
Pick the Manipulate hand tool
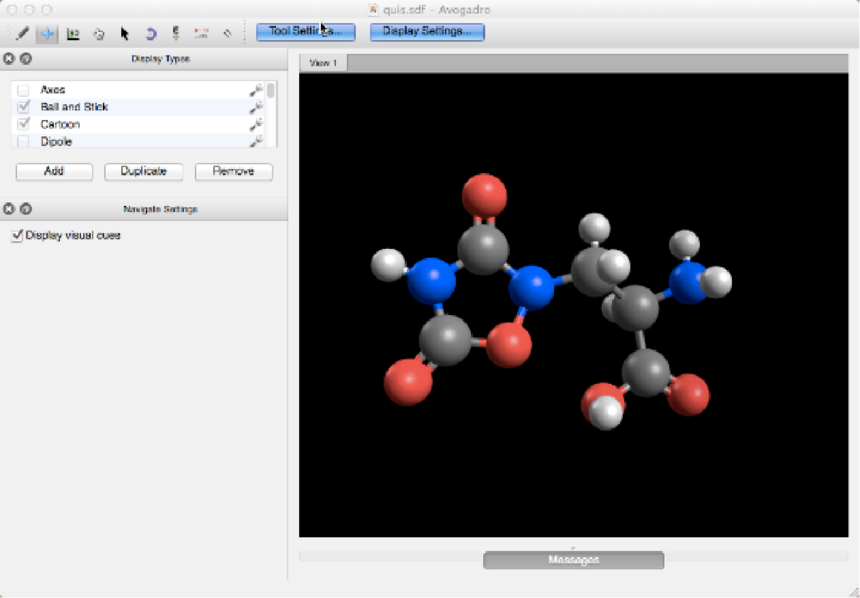point(99,33)
